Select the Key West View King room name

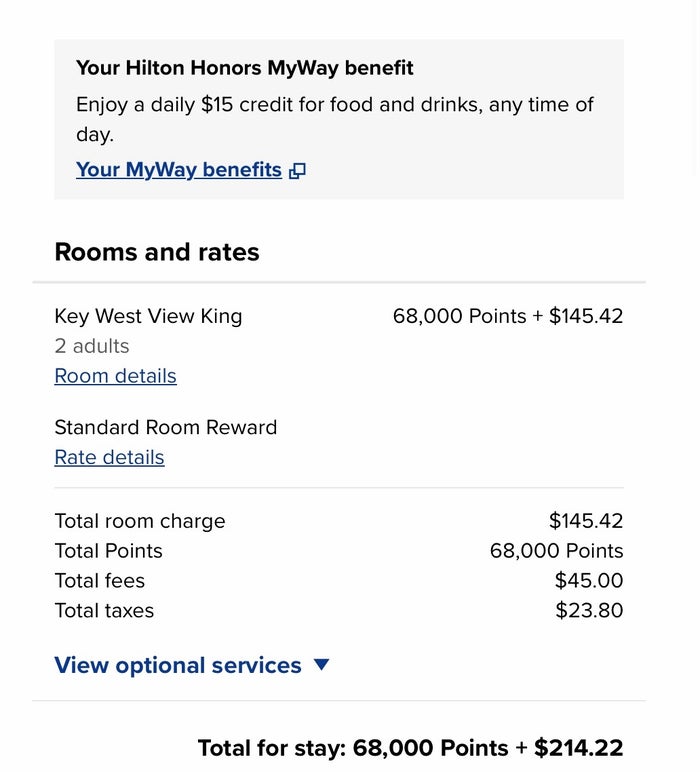point(148,316)
